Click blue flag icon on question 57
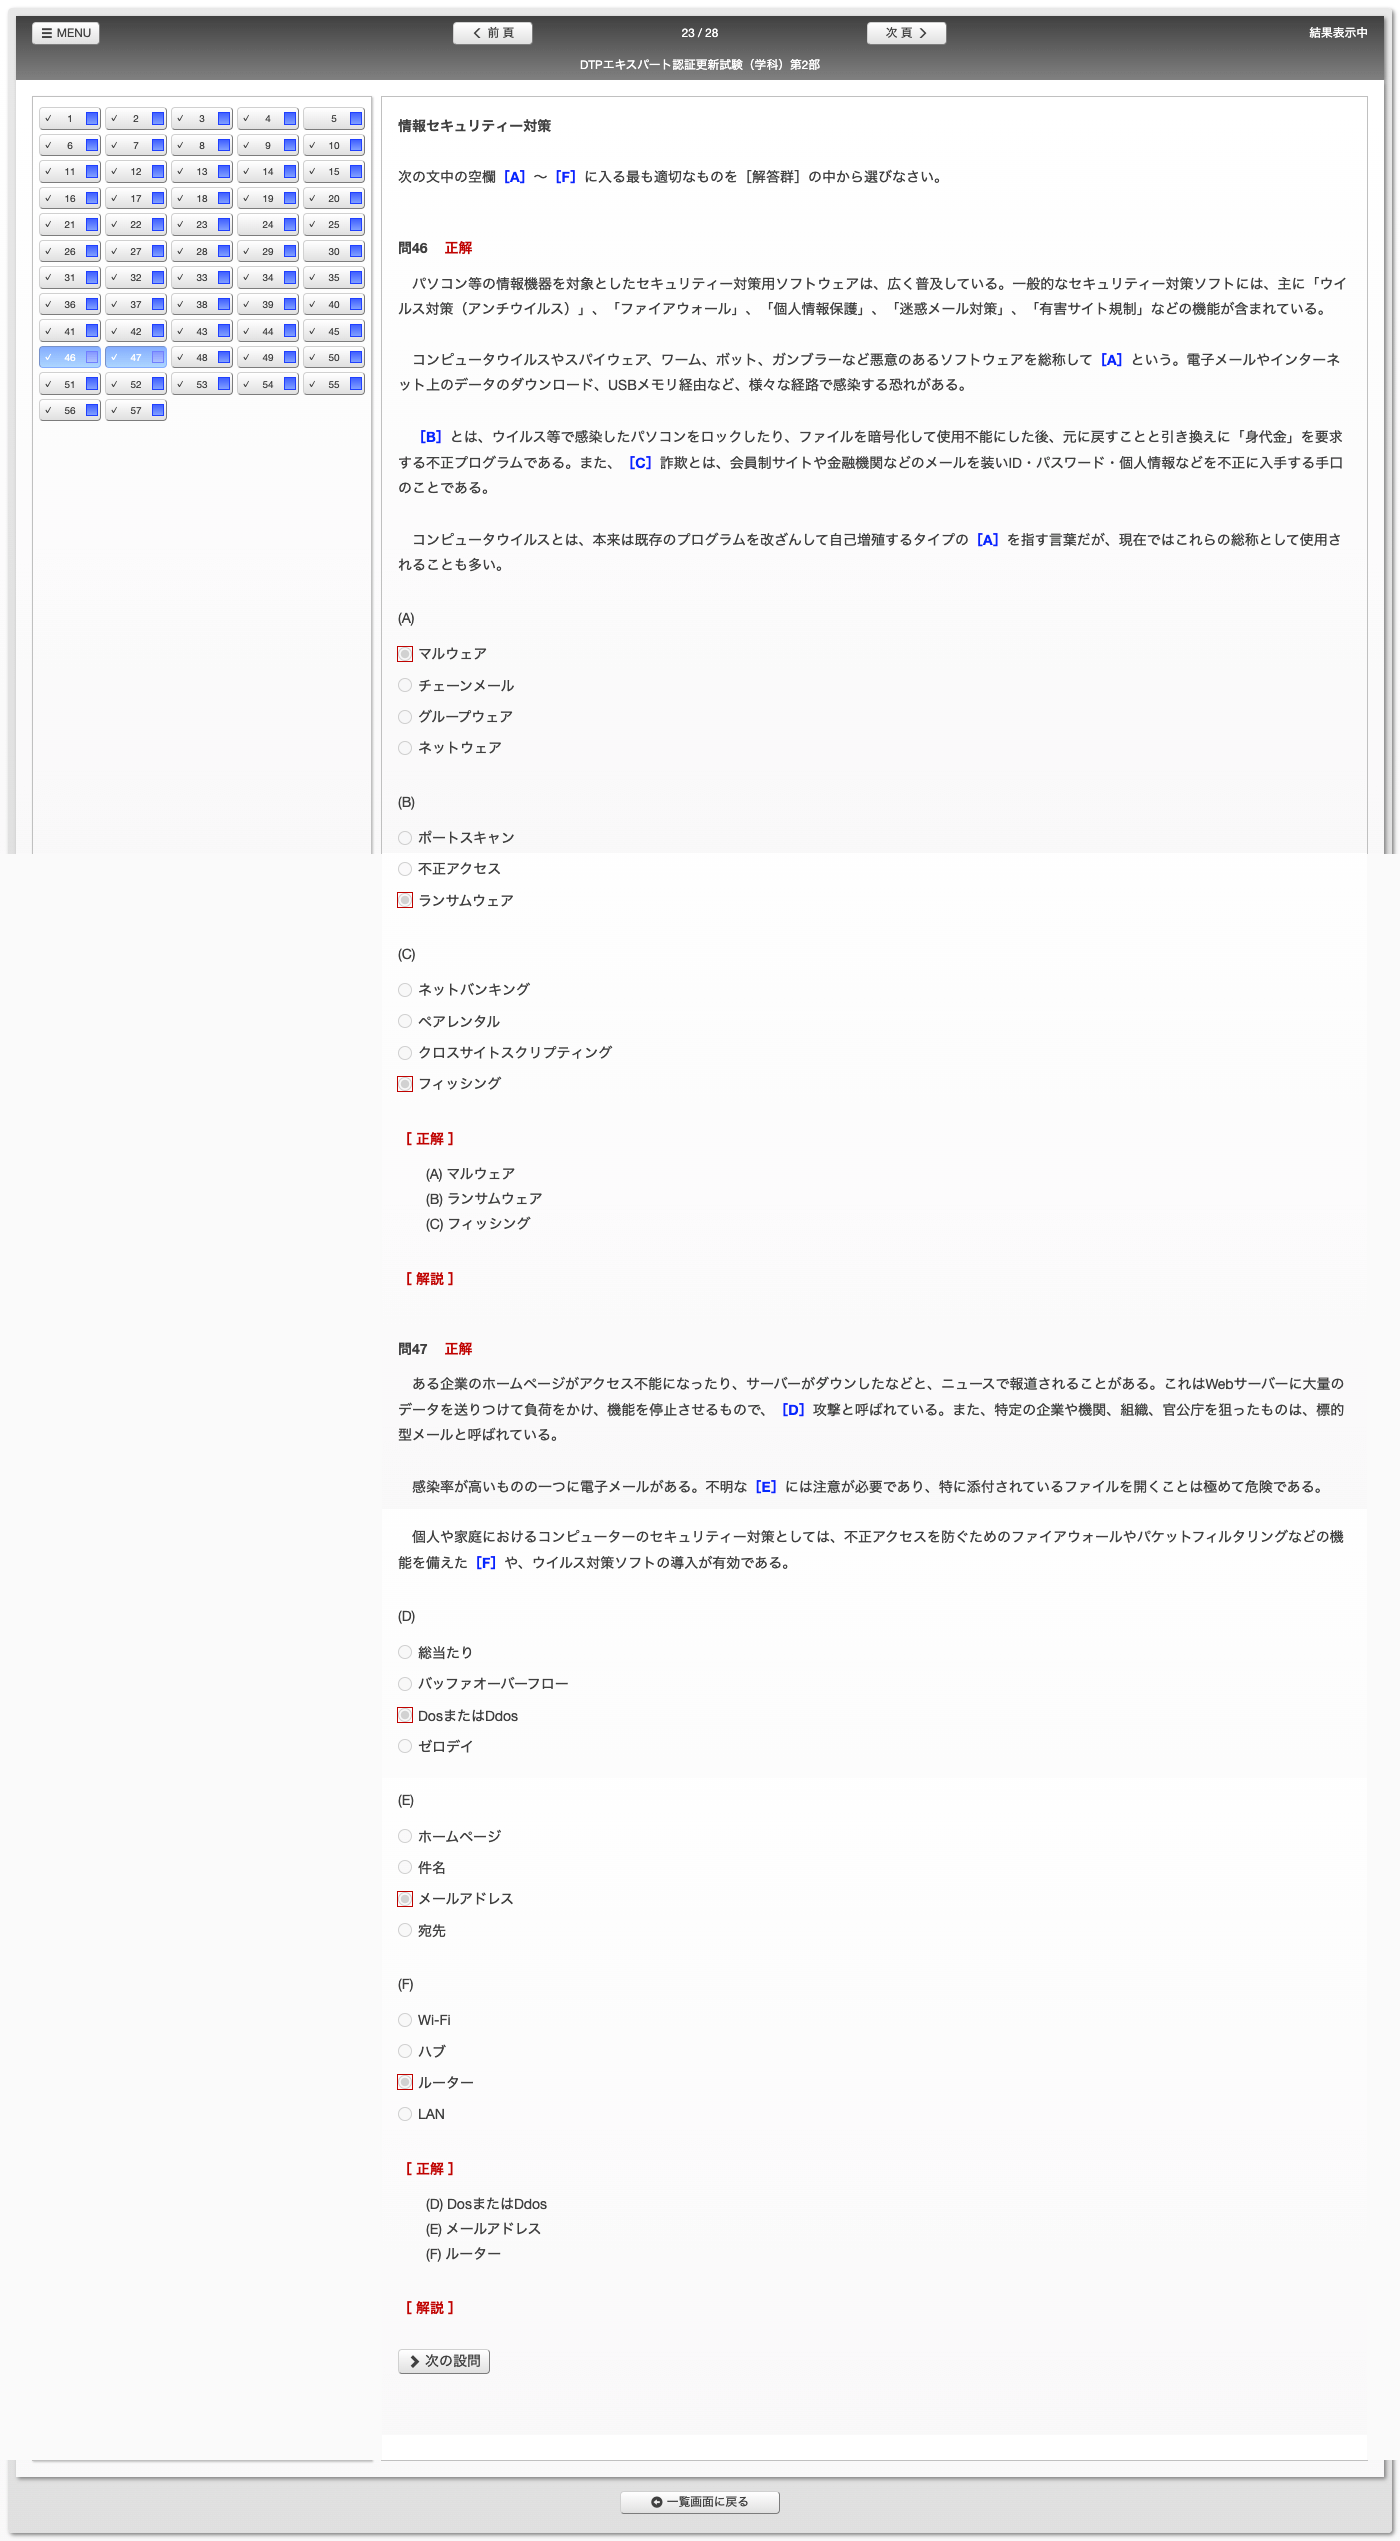The image size is (1400, 2541). (158, 411)
